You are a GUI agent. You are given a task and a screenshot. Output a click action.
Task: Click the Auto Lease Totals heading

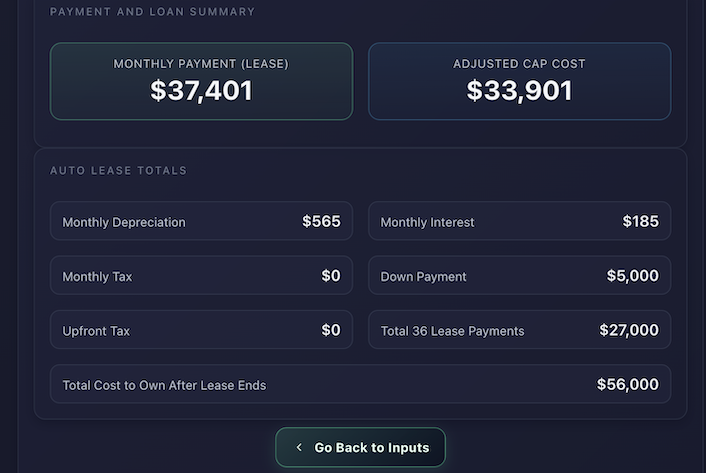[x=118, y=171]
